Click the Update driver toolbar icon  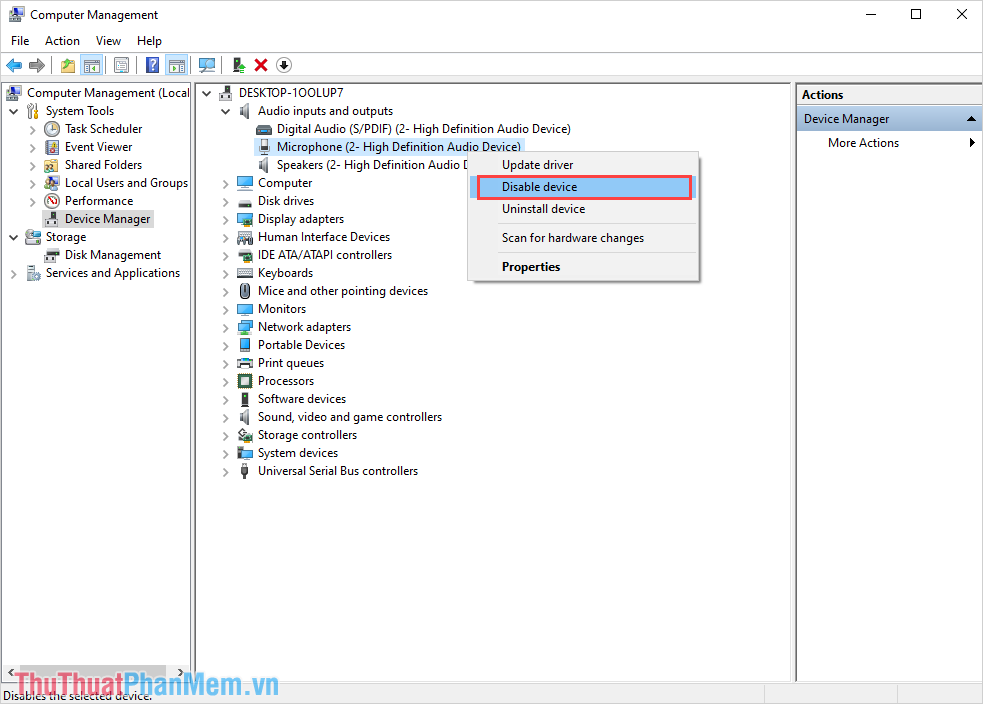(x=238, y=65)
